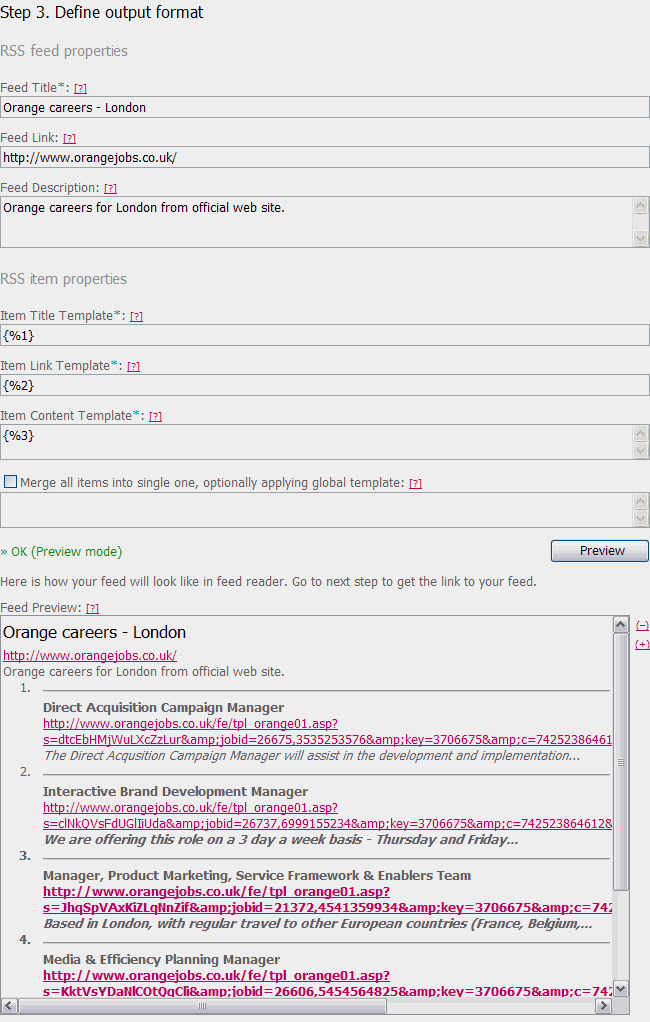This screenshot has width=650, height=1022.
Task: Open the orangejobs.co.uk link in the feed preview
Action: pos(90,656)
